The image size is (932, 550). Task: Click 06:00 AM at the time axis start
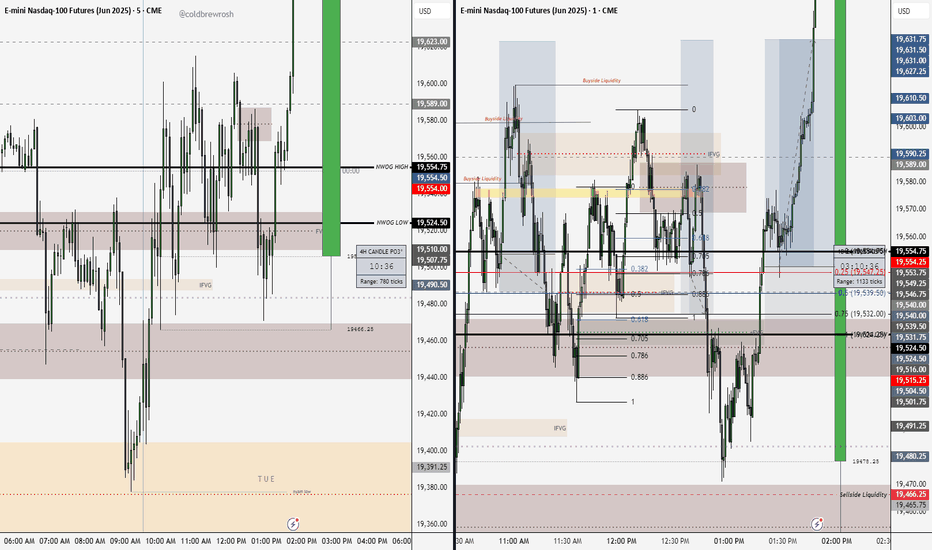click(19, 541)
